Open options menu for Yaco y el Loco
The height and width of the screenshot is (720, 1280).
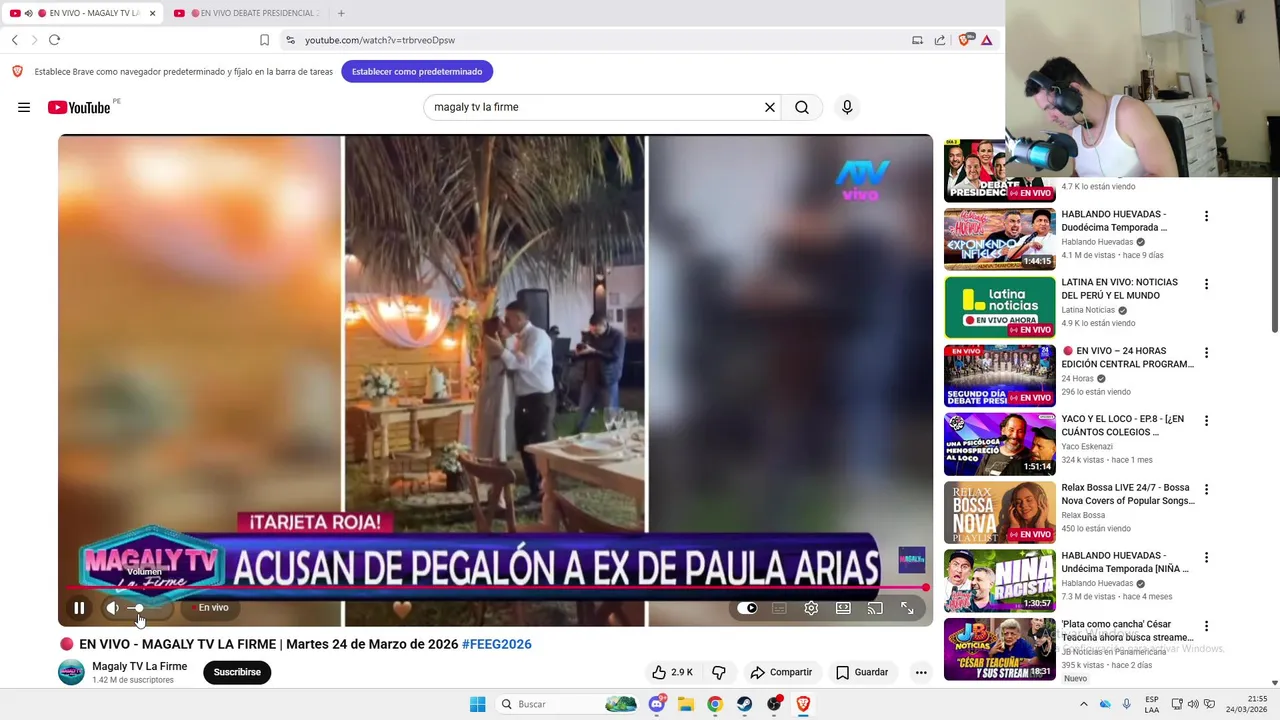tap(1206, 421)
